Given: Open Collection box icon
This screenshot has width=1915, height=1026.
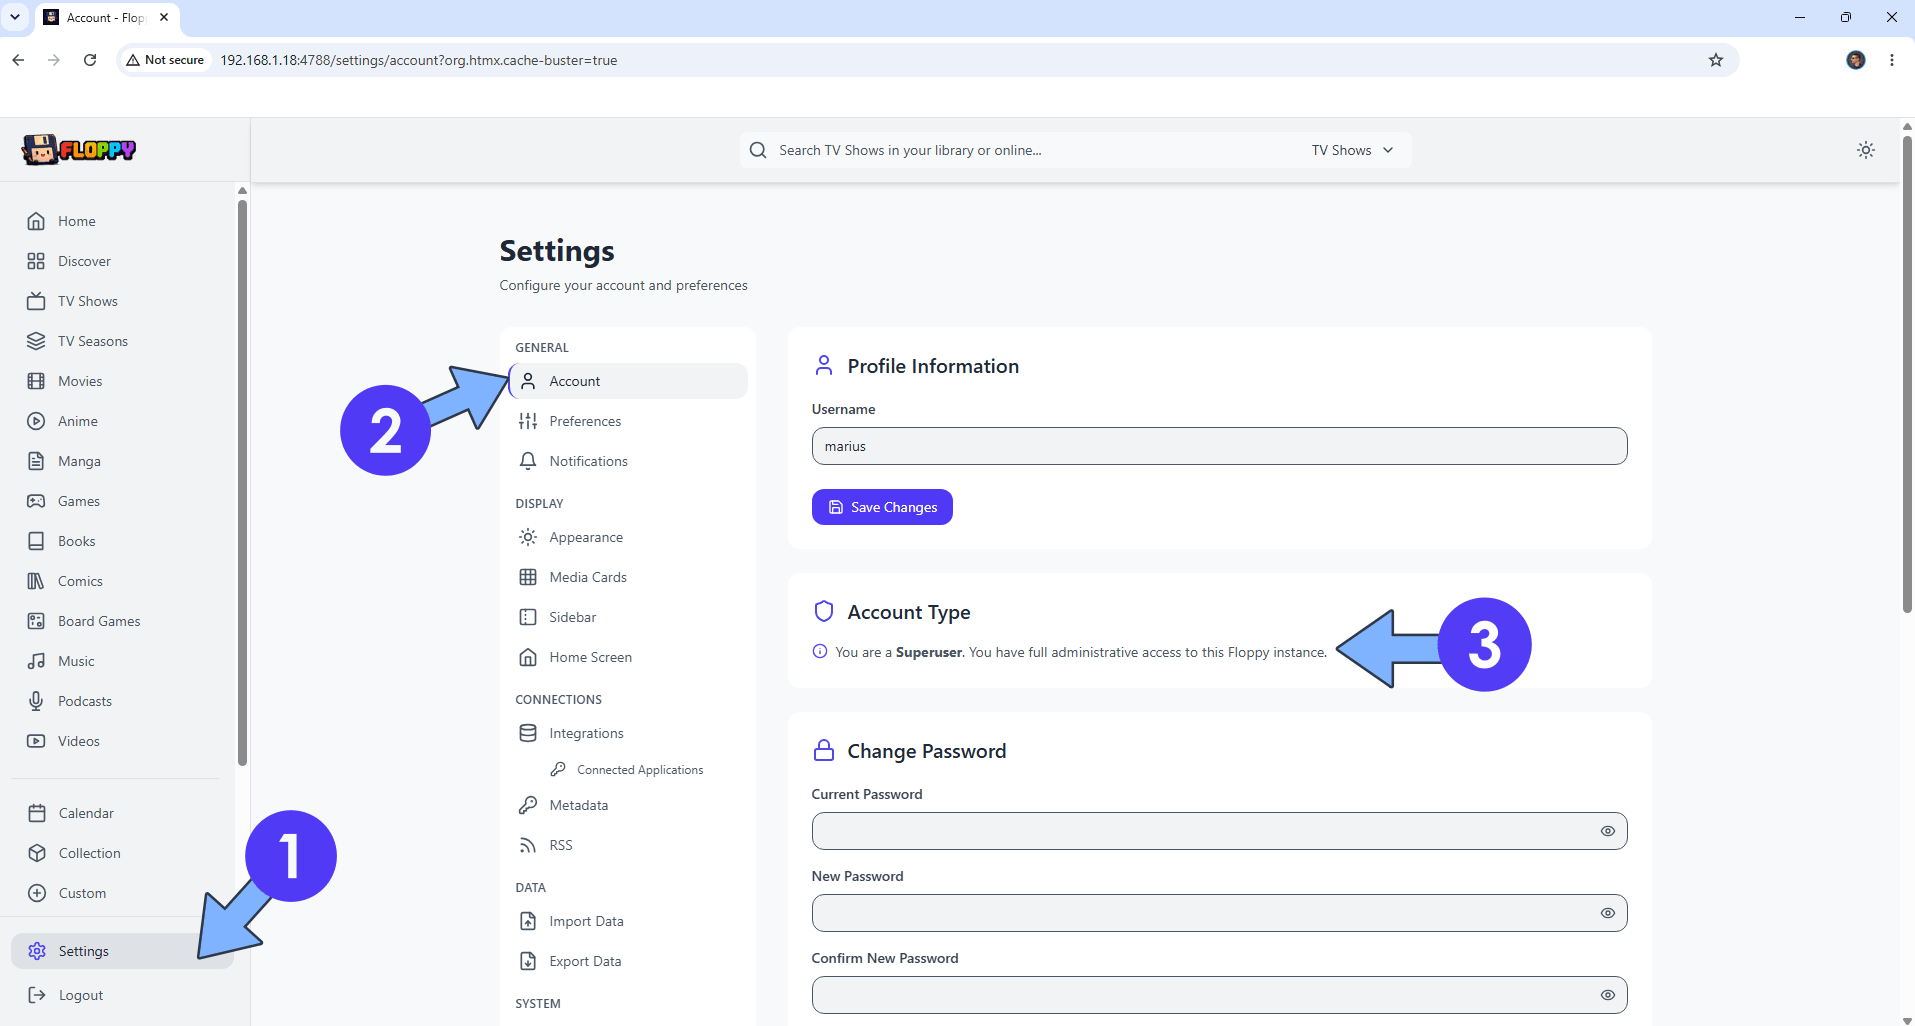Looking at the screenshot, I should click(37, 853).
